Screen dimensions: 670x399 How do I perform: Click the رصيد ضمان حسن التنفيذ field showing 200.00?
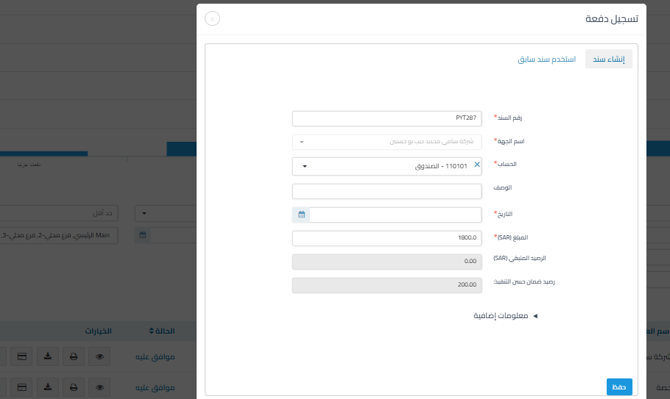387,285
